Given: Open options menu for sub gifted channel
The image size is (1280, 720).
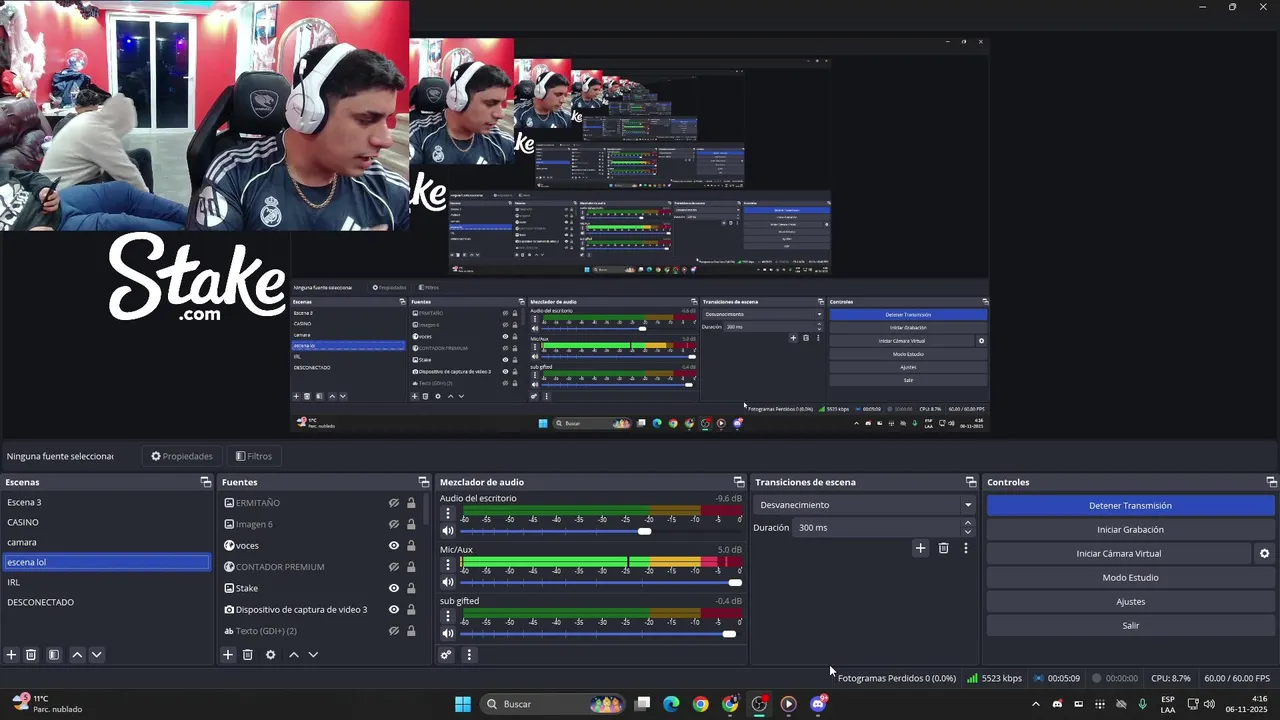Looking at the screenshot, I should (x=448, y=615).
